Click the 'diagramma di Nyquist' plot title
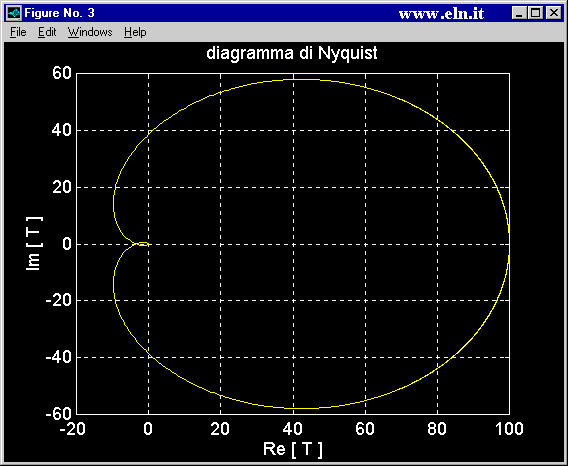568x466 pixels. pos(292,53)
